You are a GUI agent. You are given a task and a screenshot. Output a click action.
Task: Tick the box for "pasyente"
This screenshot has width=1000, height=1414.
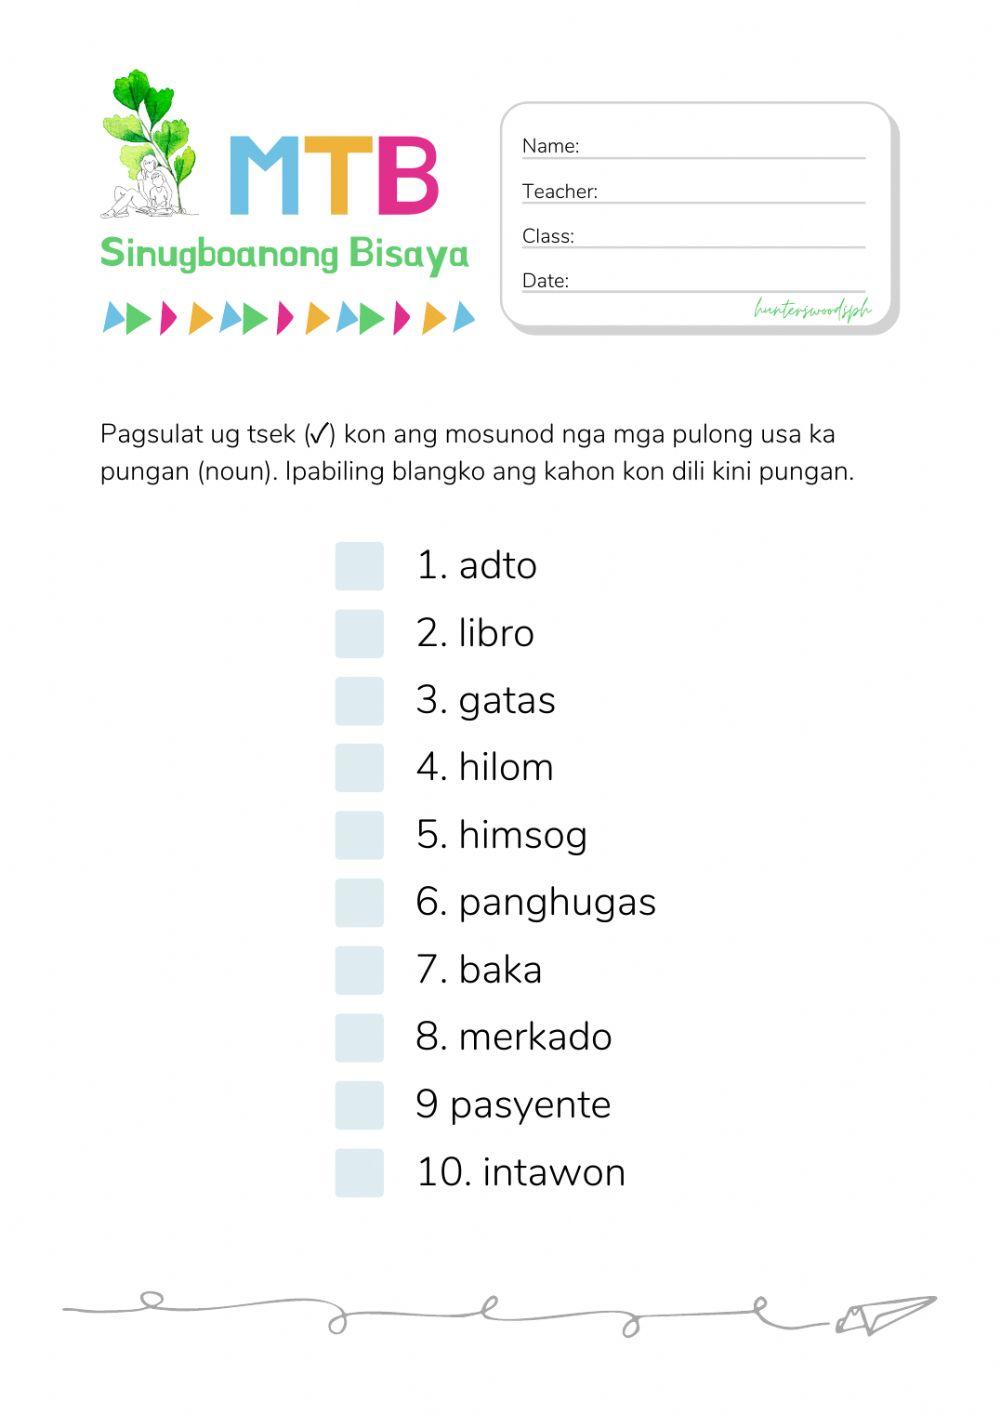[359, 1105]
